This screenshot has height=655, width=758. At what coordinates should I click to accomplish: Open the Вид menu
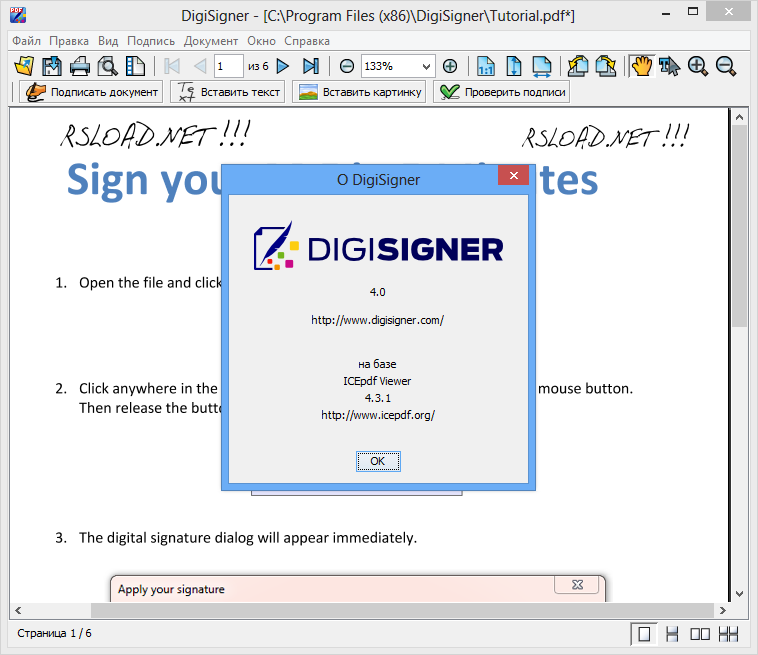tap(108, 41)
